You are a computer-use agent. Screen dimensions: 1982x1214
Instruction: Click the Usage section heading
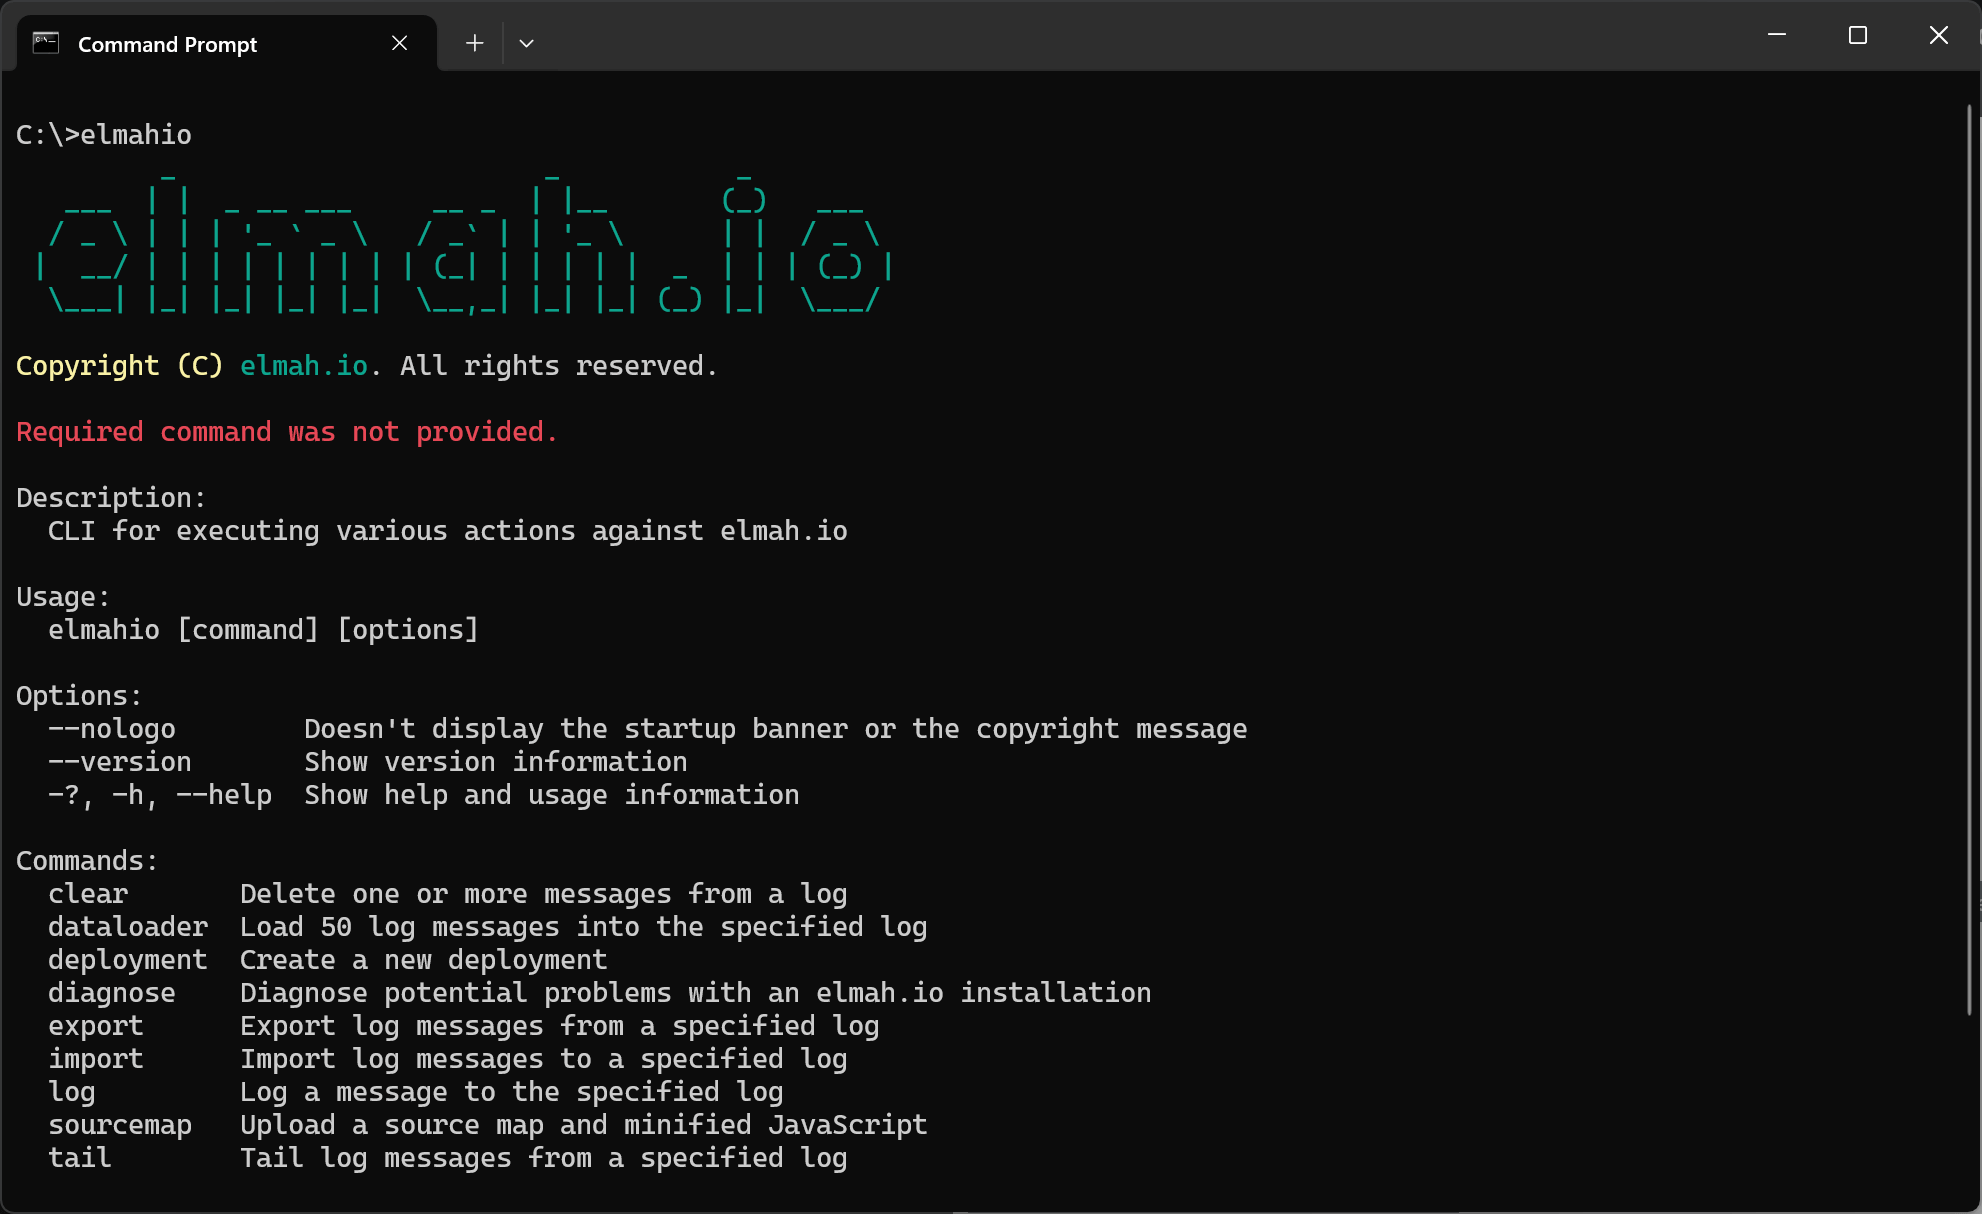click(x=62, y=595)
